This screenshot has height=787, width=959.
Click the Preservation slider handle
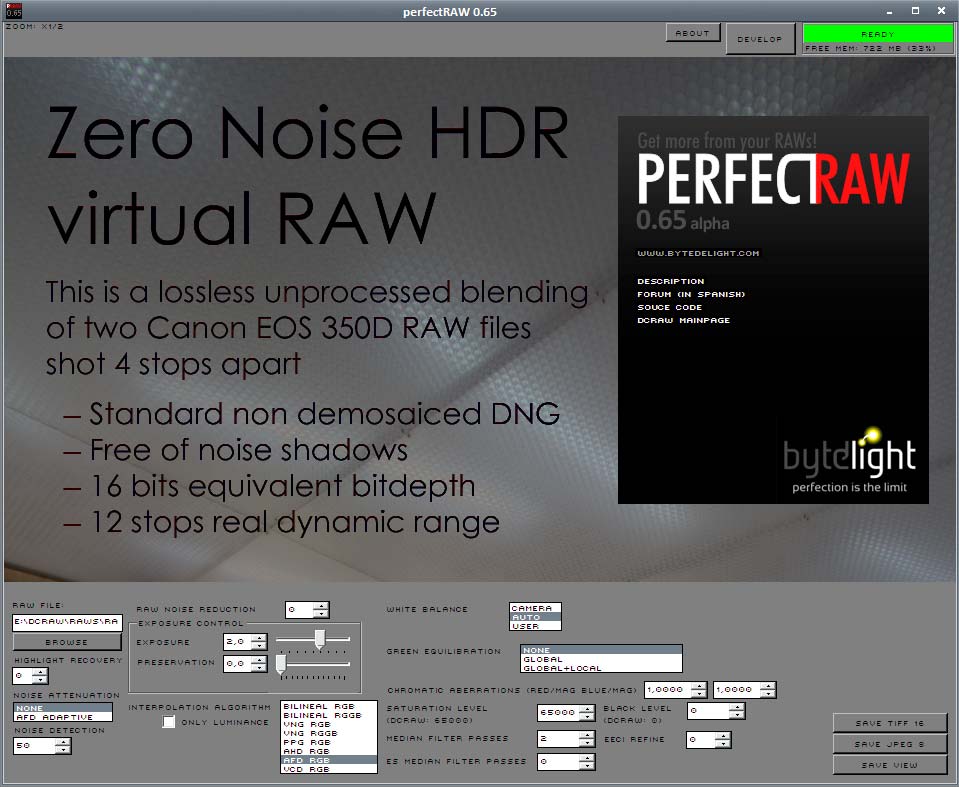click(281, 664)
